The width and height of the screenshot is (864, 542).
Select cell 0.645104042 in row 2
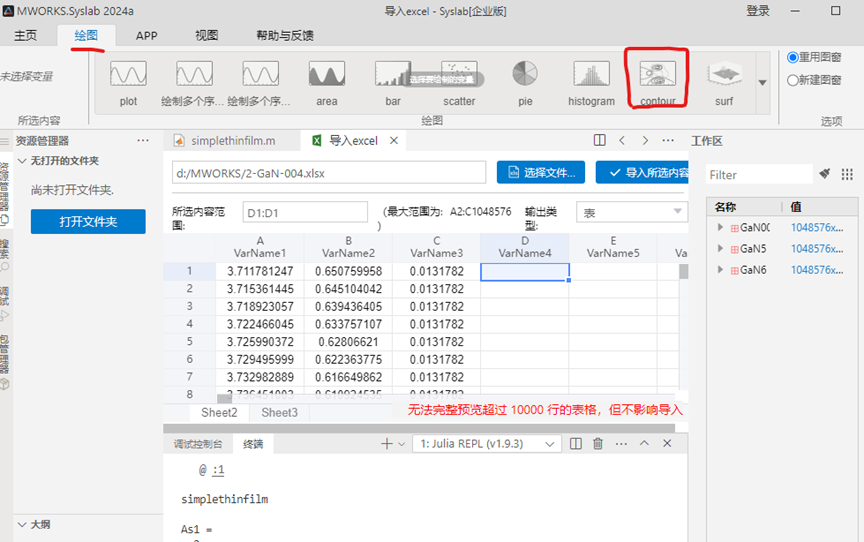(348, 289)
